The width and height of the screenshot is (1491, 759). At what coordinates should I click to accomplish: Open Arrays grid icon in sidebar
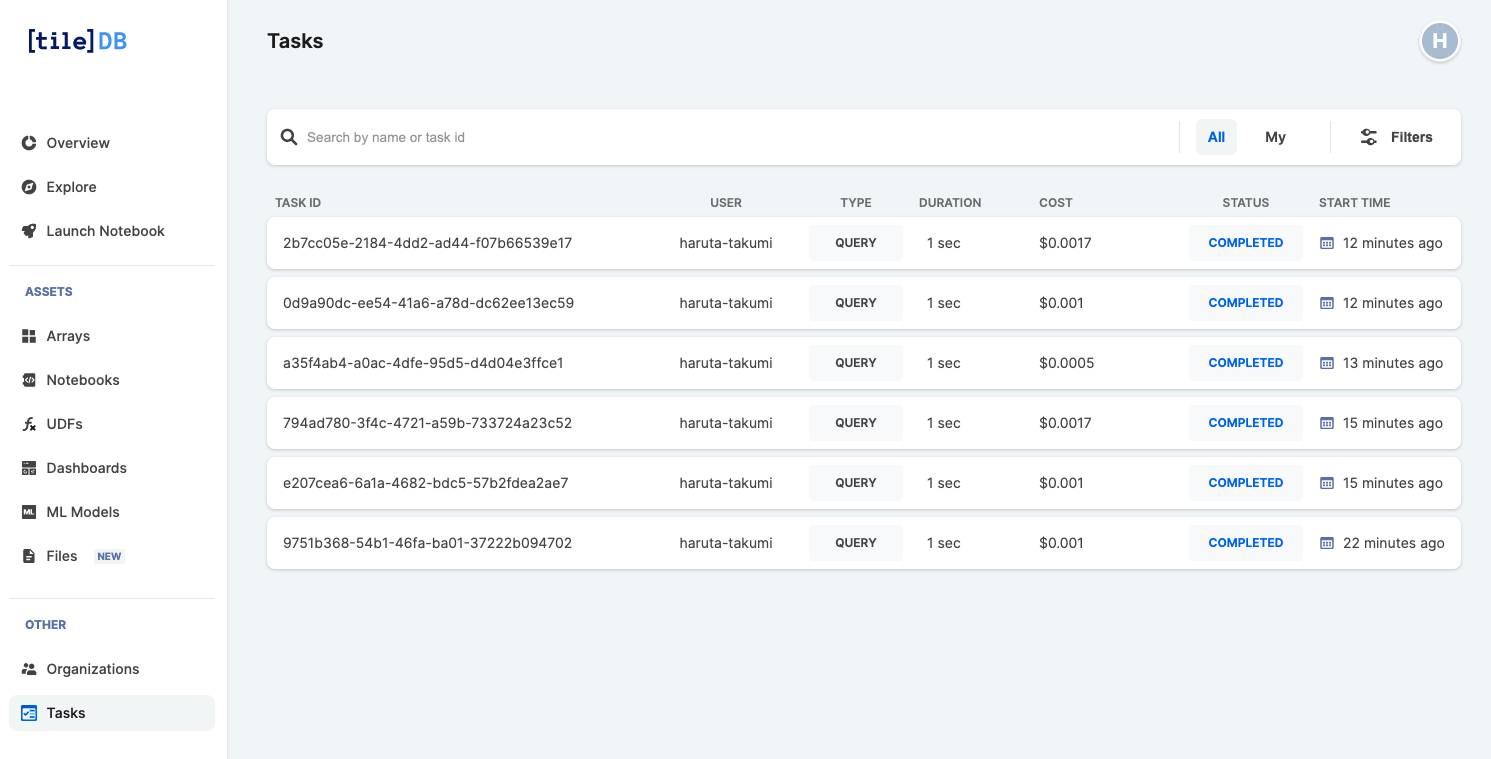point(29,336)
